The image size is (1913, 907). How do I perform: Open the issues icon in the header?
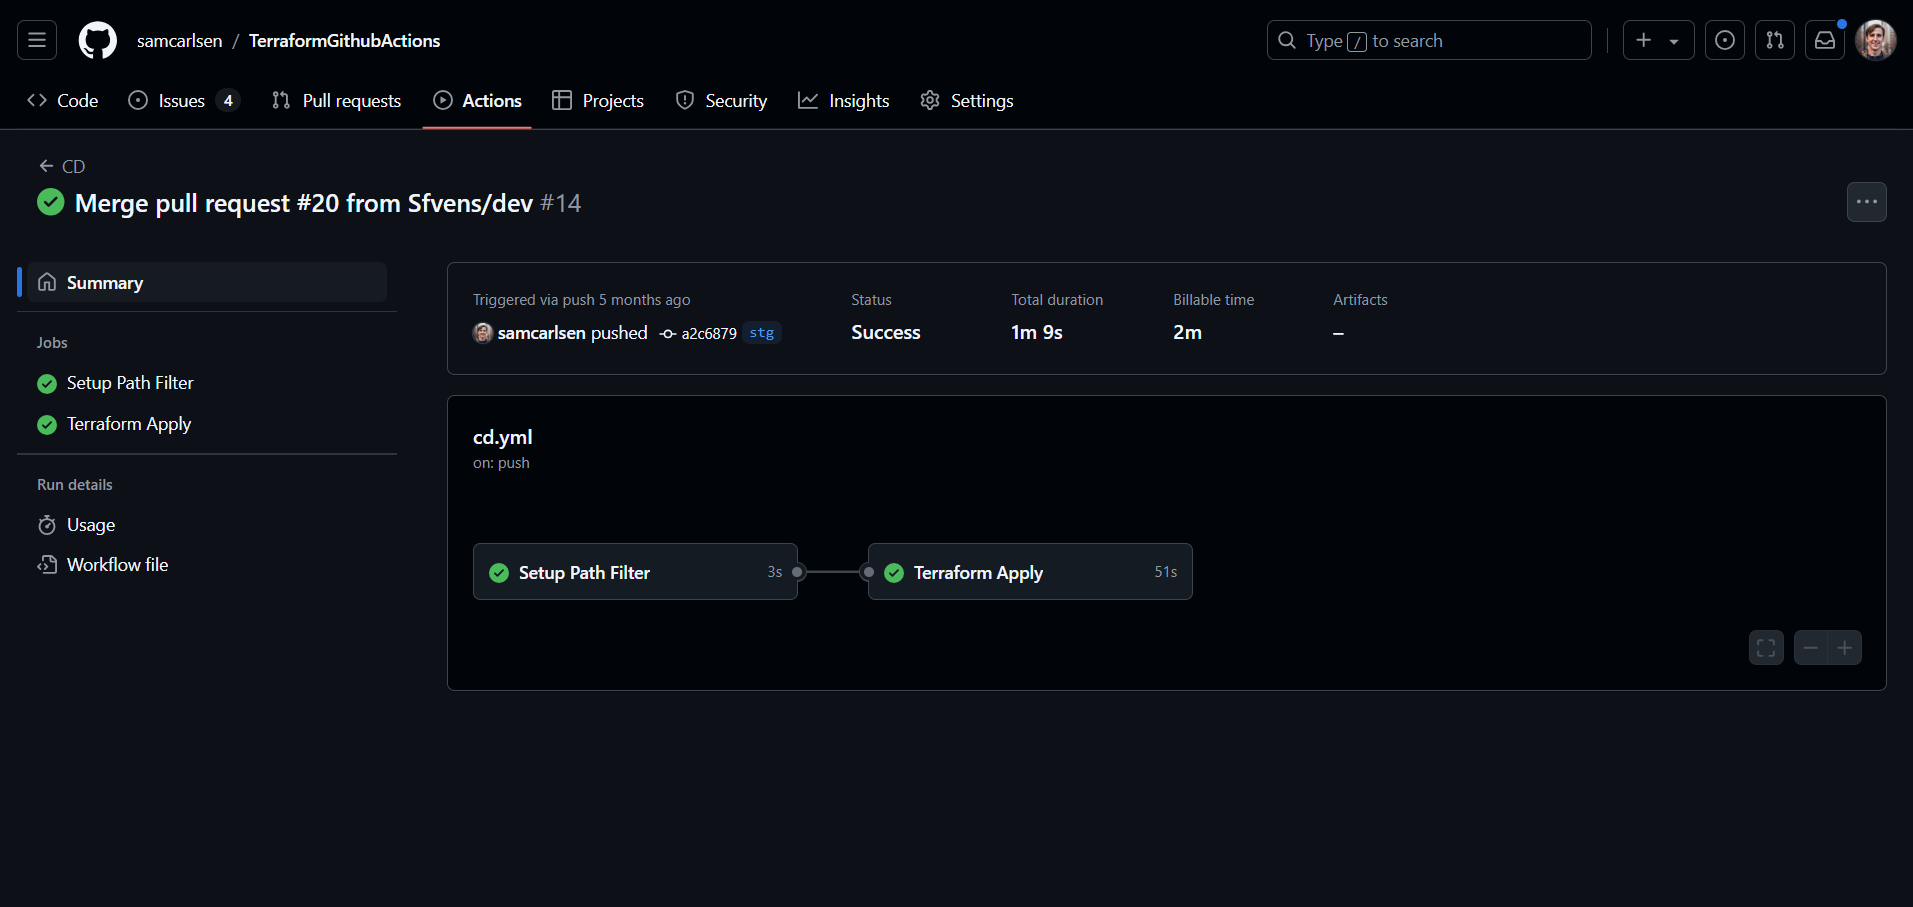[1725, 40]
